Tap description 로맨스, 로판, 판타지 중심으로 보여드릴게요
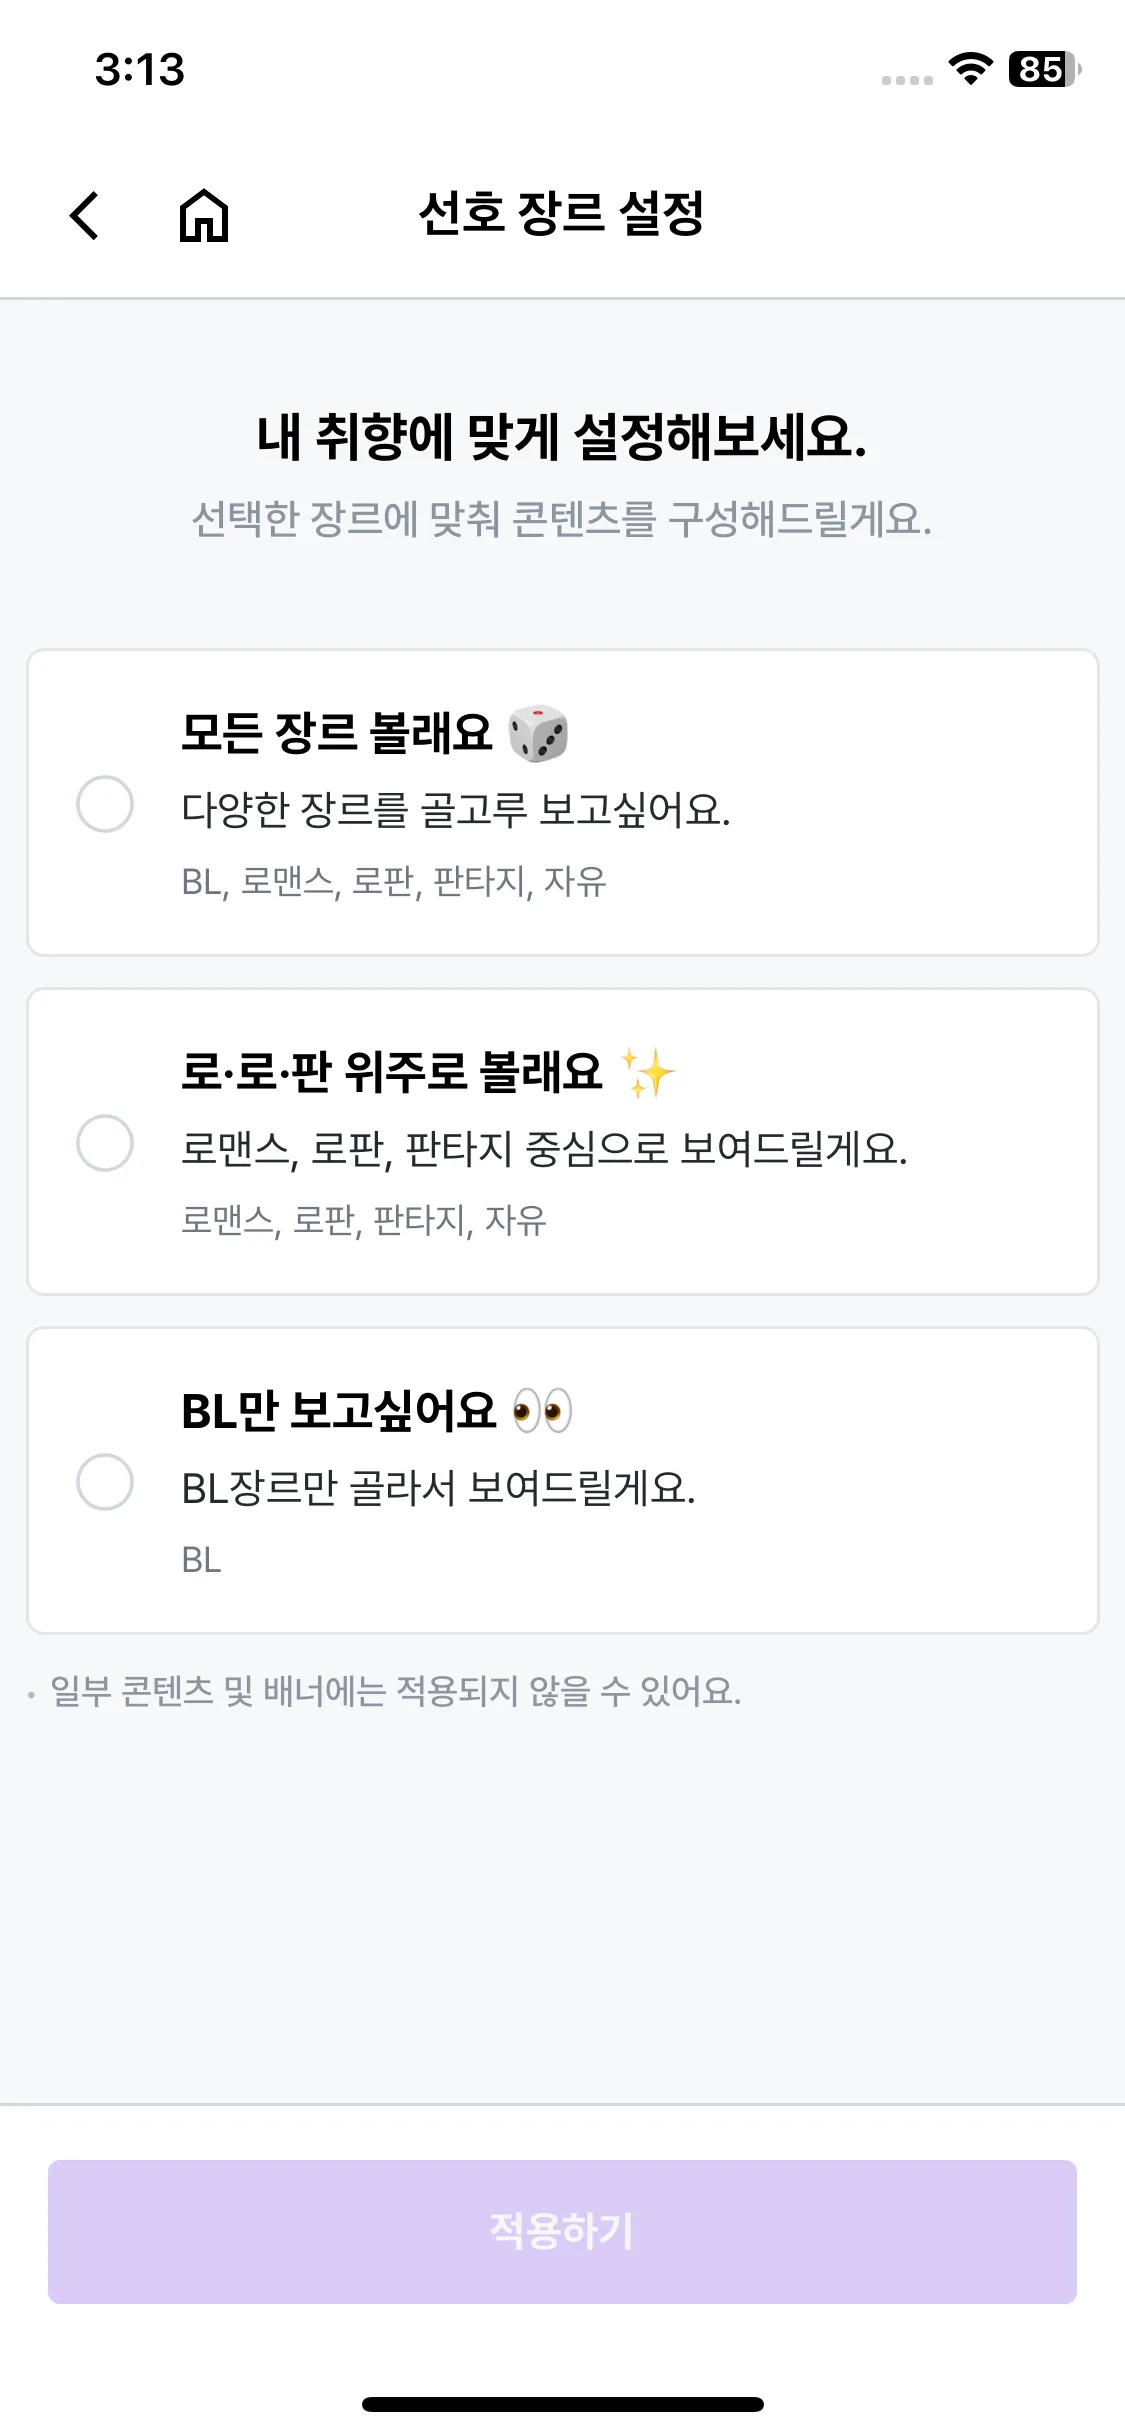Screen dimensions: 1125x2436 click(544, 1149)
